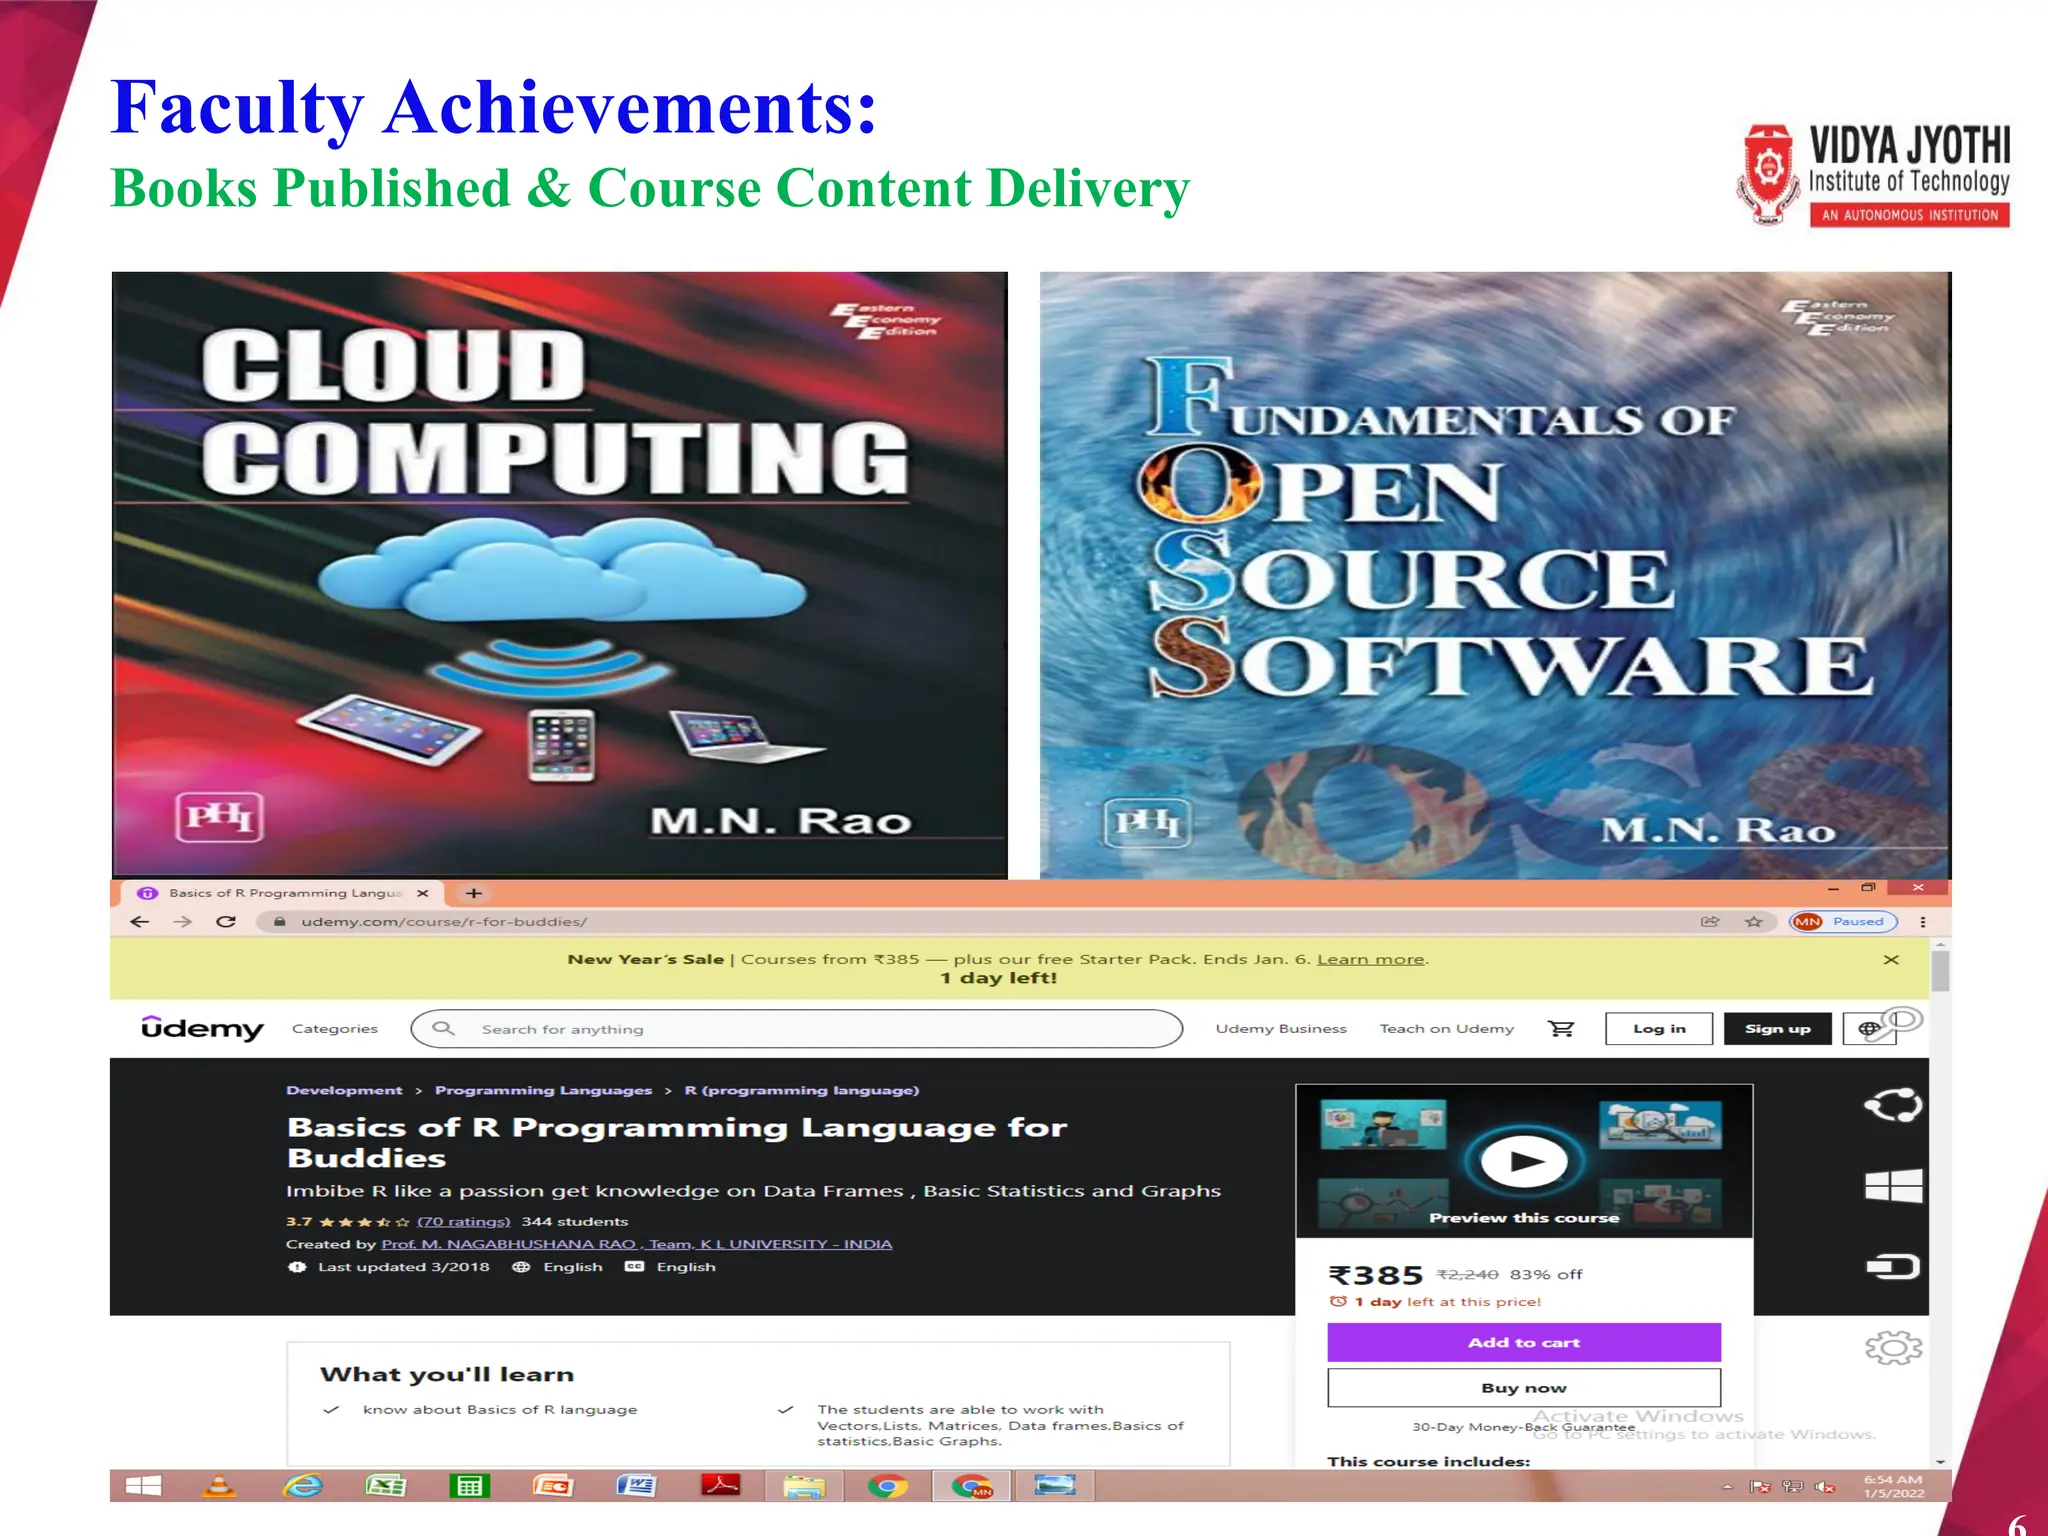Click Buy now button

click(x=1524, y=1388)
